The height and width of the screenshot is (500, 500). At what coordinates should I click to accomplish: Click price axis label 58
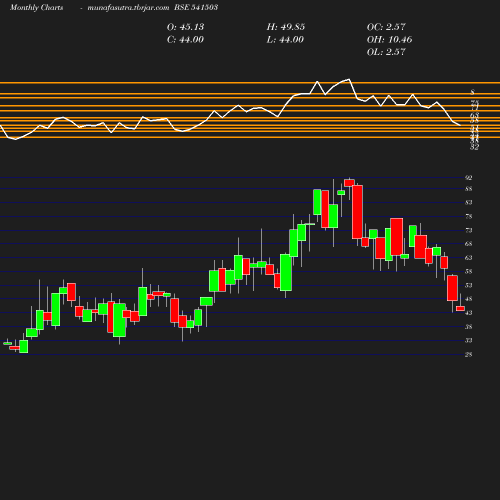click(x=469, y=271)
